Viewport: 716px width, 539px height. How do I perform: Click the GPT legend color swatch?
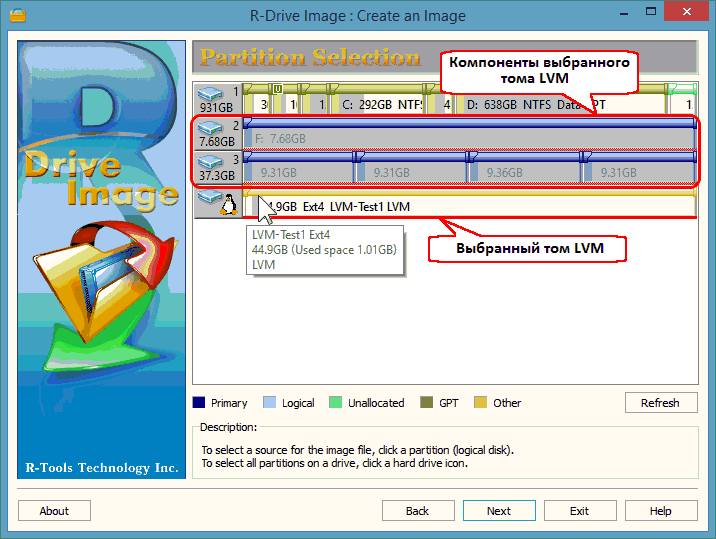point(426,402)
